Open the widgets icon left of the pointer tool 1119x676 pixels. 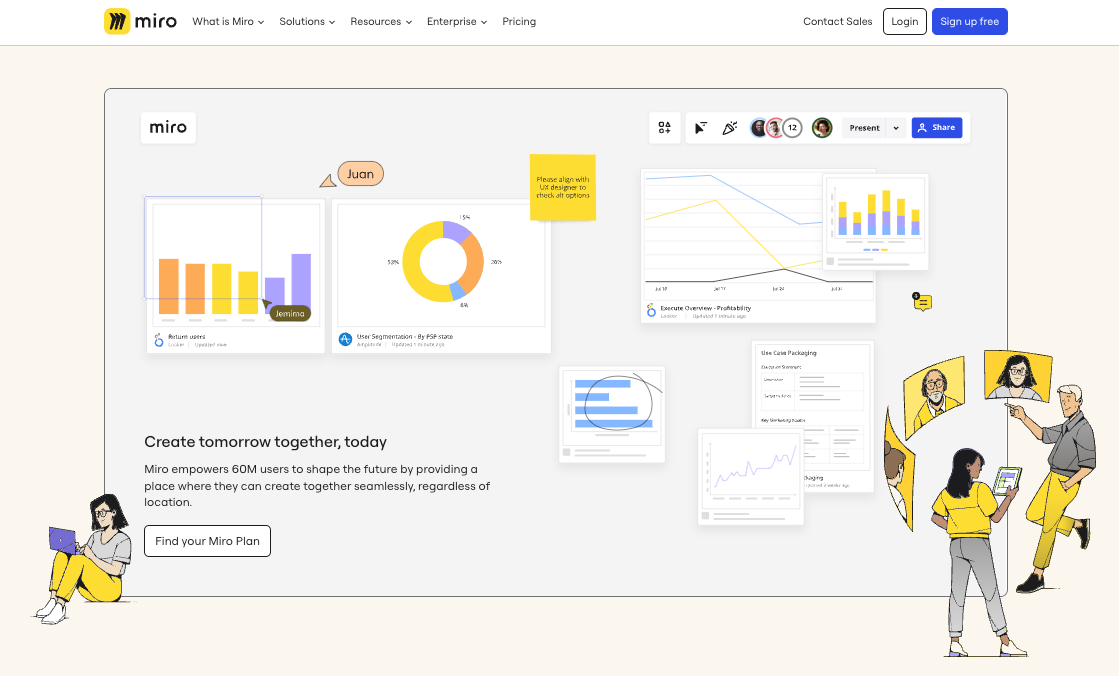pyautogui.click(x=664, y=127)
